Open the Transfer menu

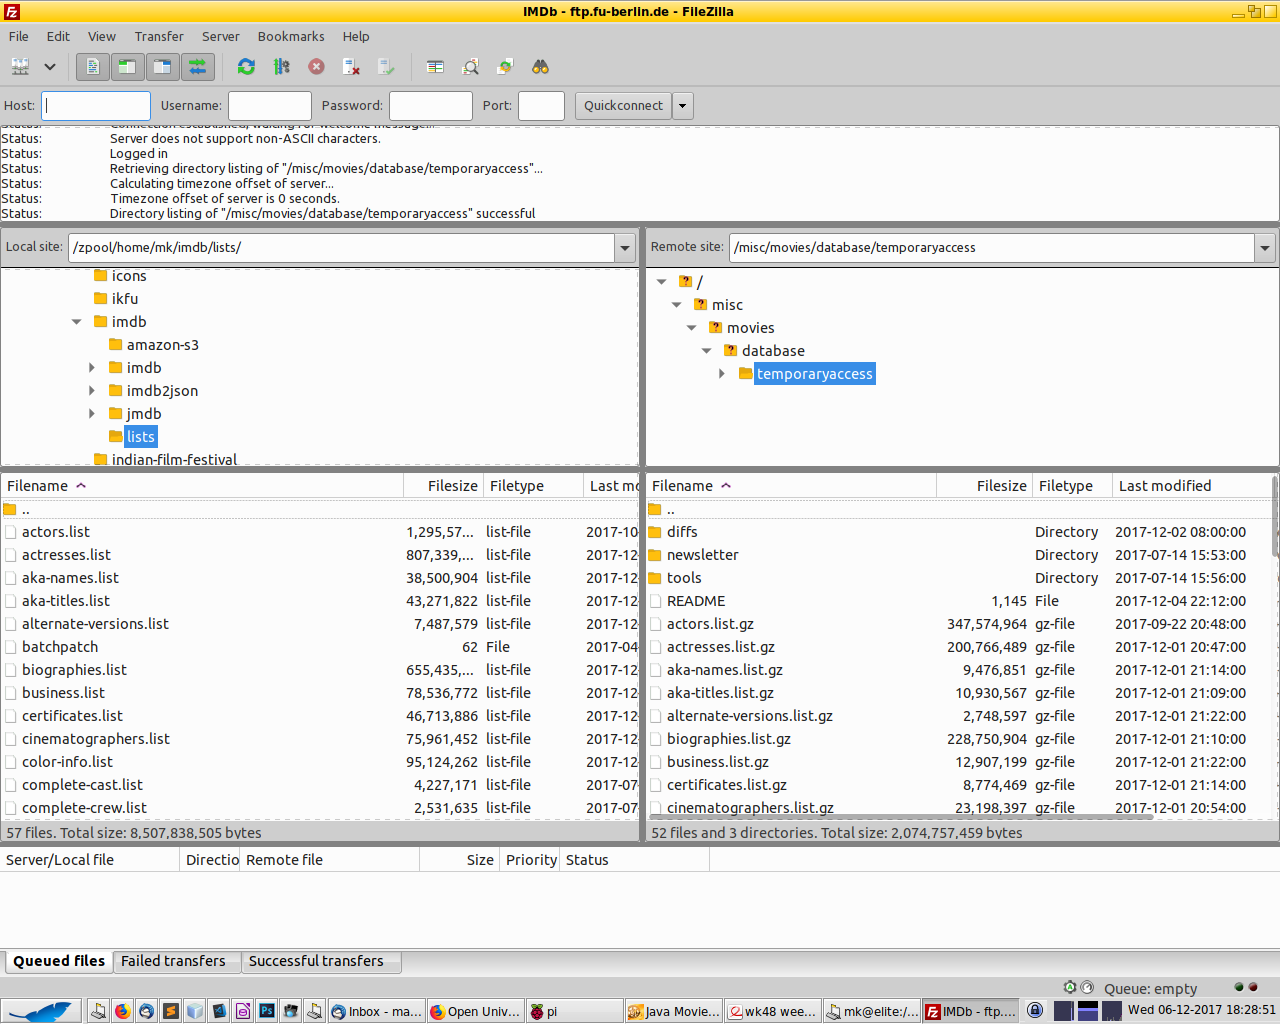point(159,36)
